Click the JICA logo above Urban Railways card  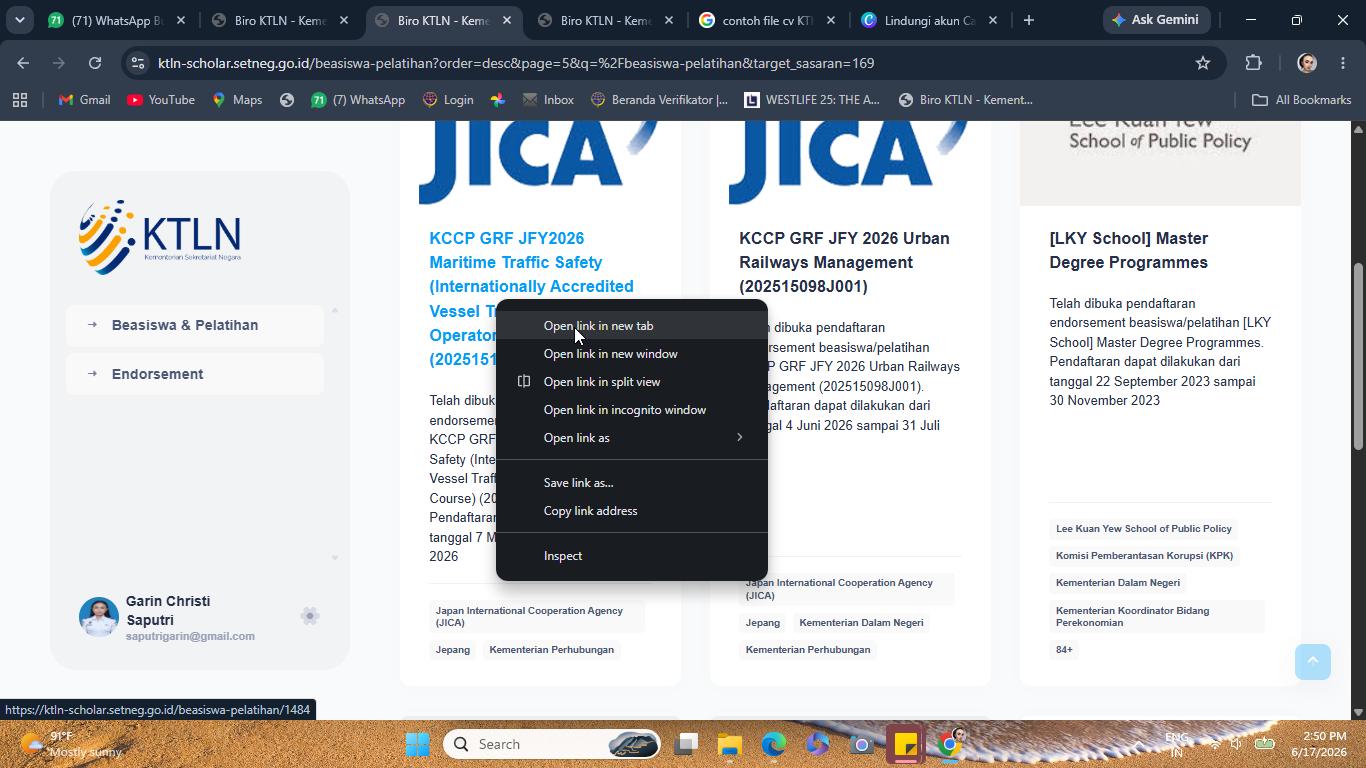tap(850, 163)
